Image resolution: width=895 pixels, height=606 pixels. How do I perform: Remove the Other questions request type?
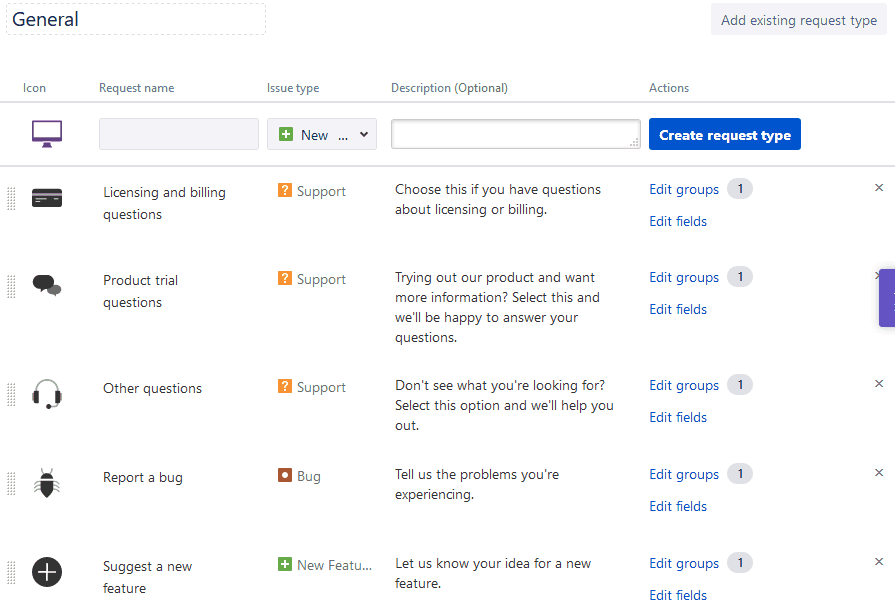pos(879,384)
